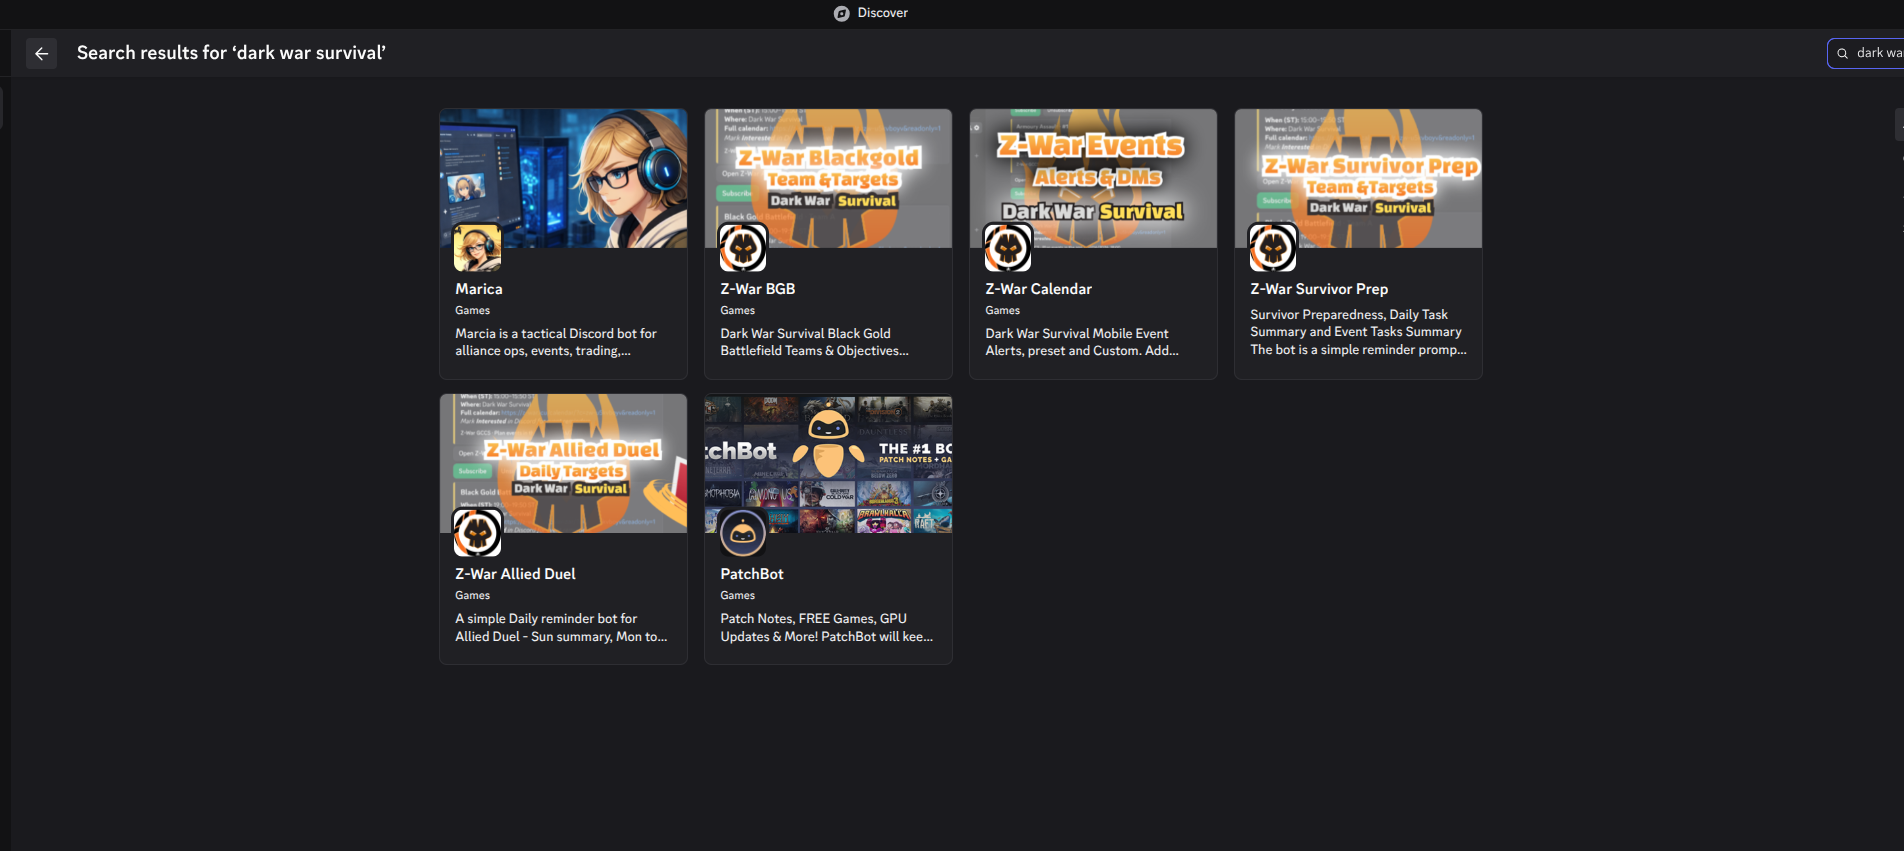Image resolution: width=1904 pixels, height=851 pixels.
Task: Click the magnifier icon in the search box
Action: [1842, 53]
